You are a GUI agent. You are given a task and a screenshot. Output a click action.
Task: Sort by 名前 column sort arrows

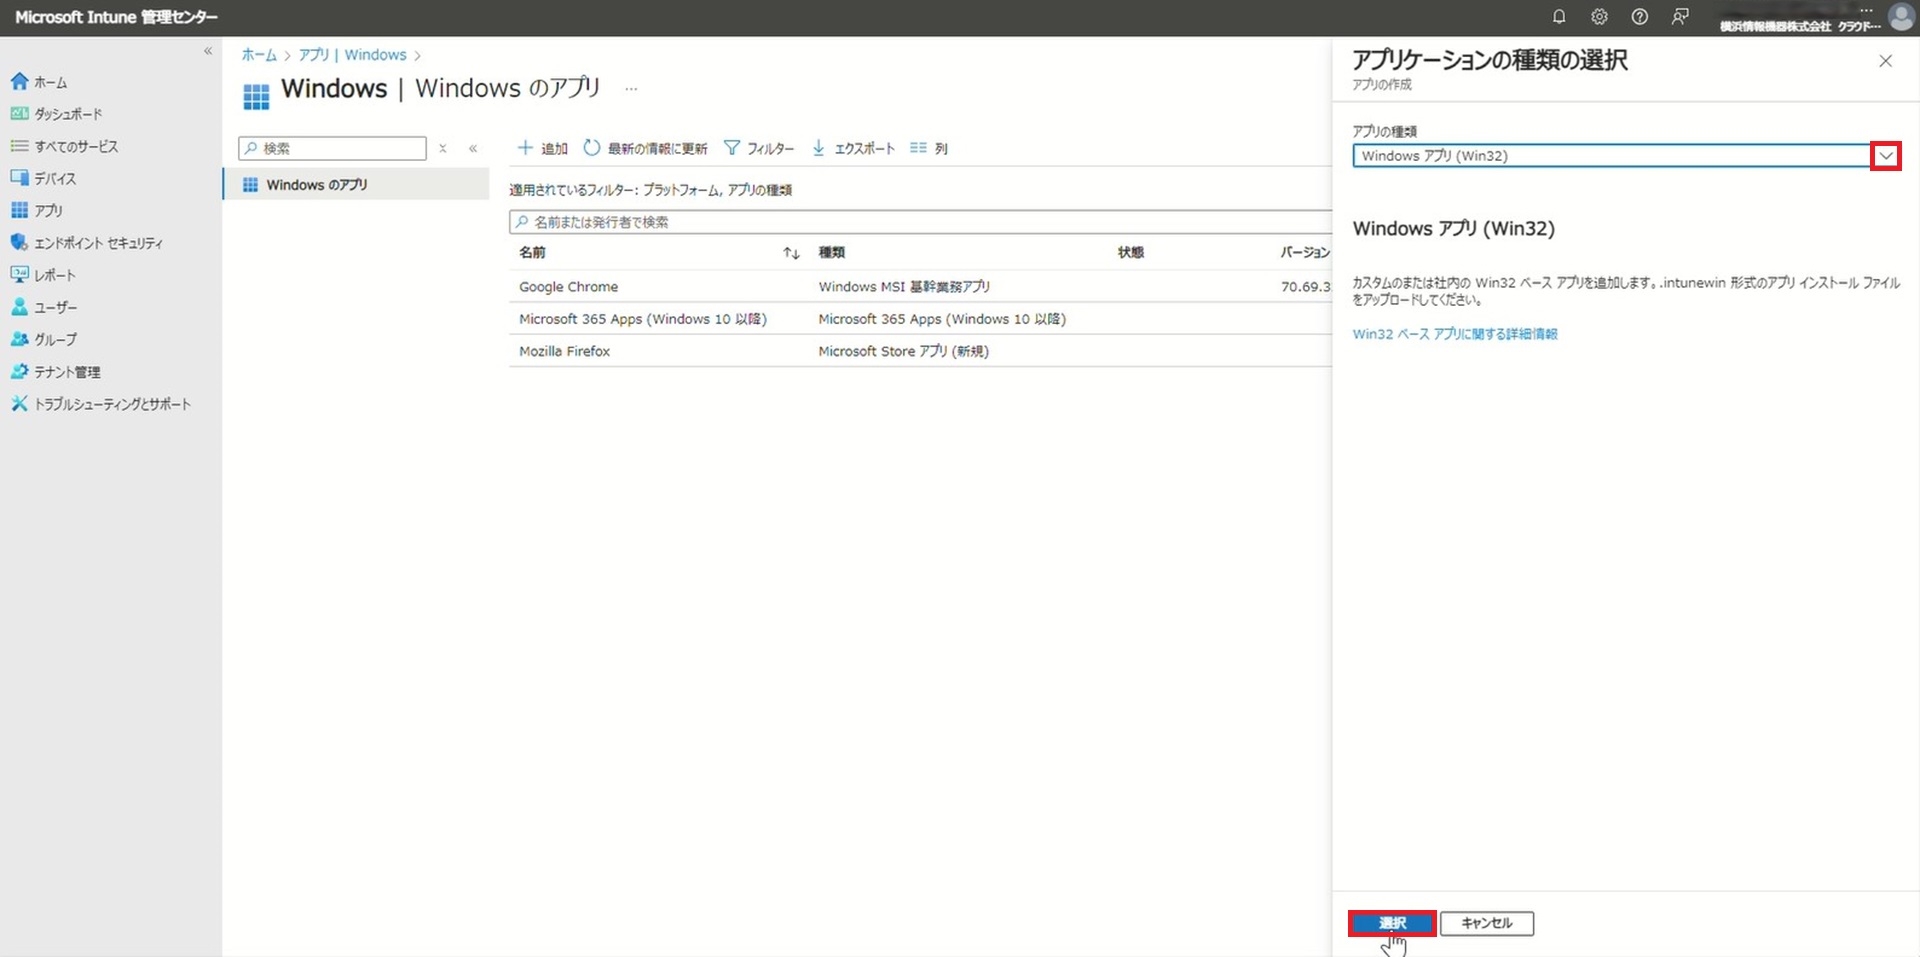click(791, 253)
